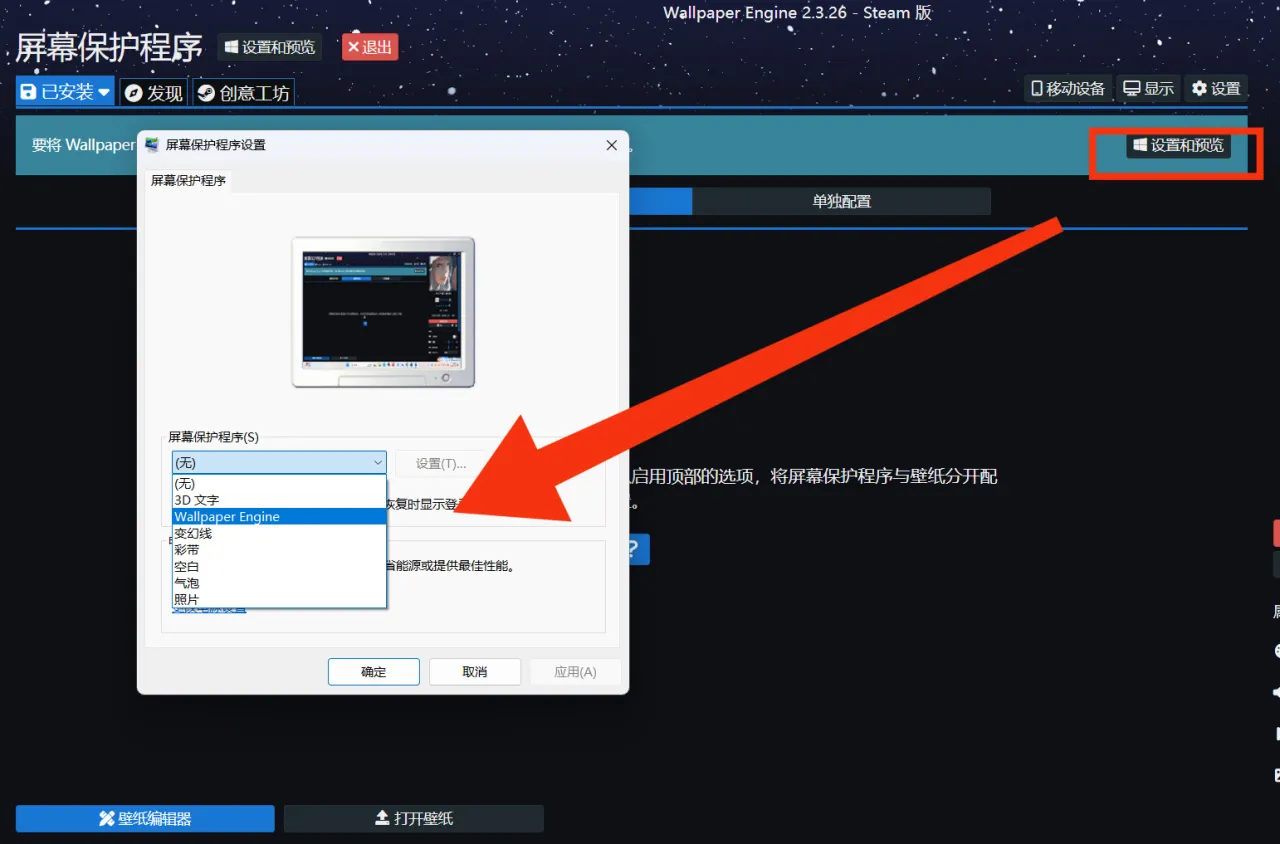
Task: Click the 屏幕保护程序设置 dialog title icon
Action: pos(152,145)
